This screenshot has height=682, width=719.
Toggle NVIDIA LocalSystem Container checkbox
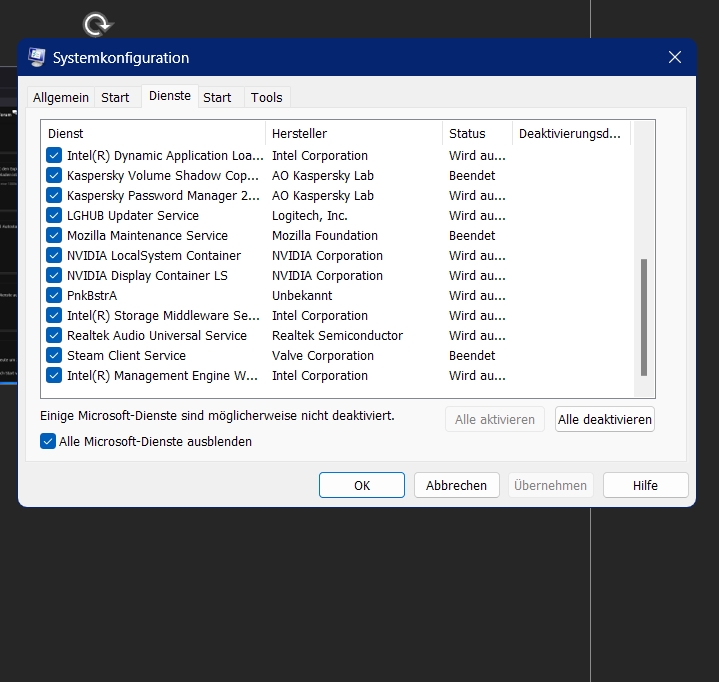[54, 255]
